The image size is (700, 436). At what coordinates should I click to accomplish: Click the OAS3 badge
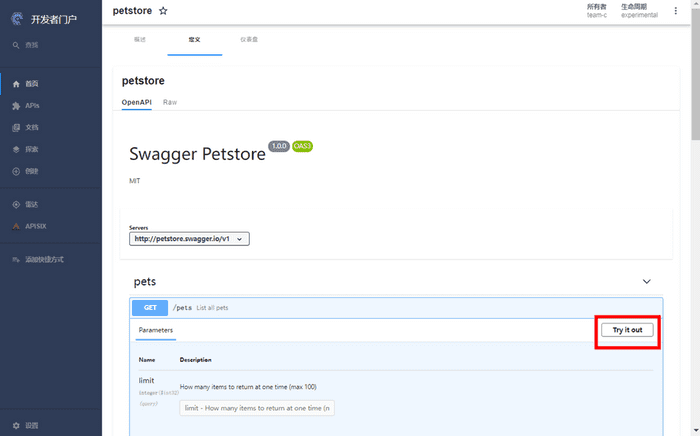tap(302, 146)
